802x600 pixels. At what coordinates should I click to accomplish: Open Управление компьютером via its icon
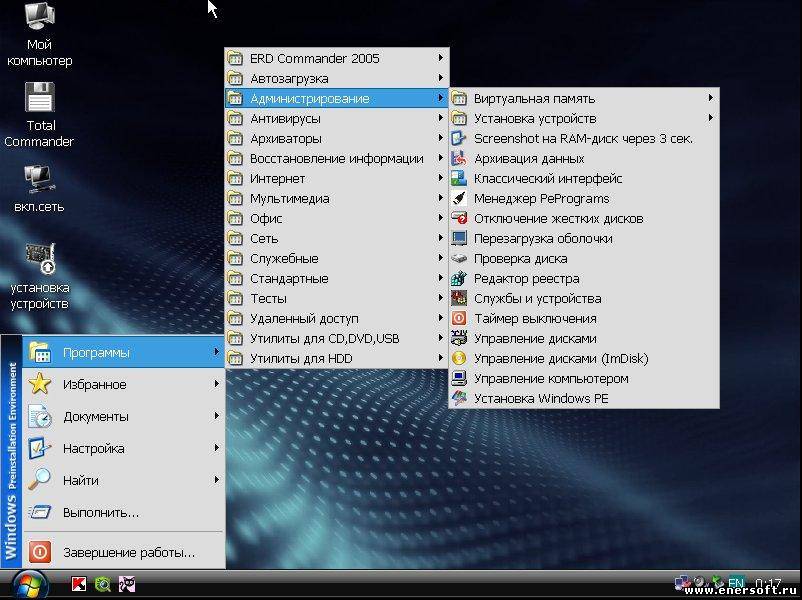[x=459, y=378]
